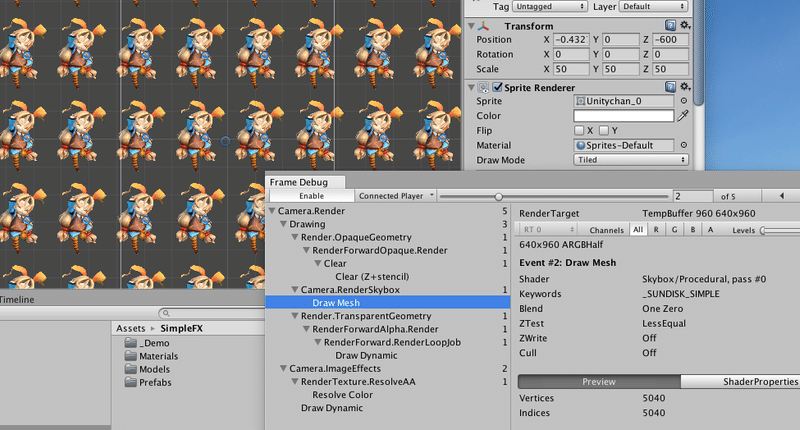Switch to the ShaderProperties tab

click(740, 382)
